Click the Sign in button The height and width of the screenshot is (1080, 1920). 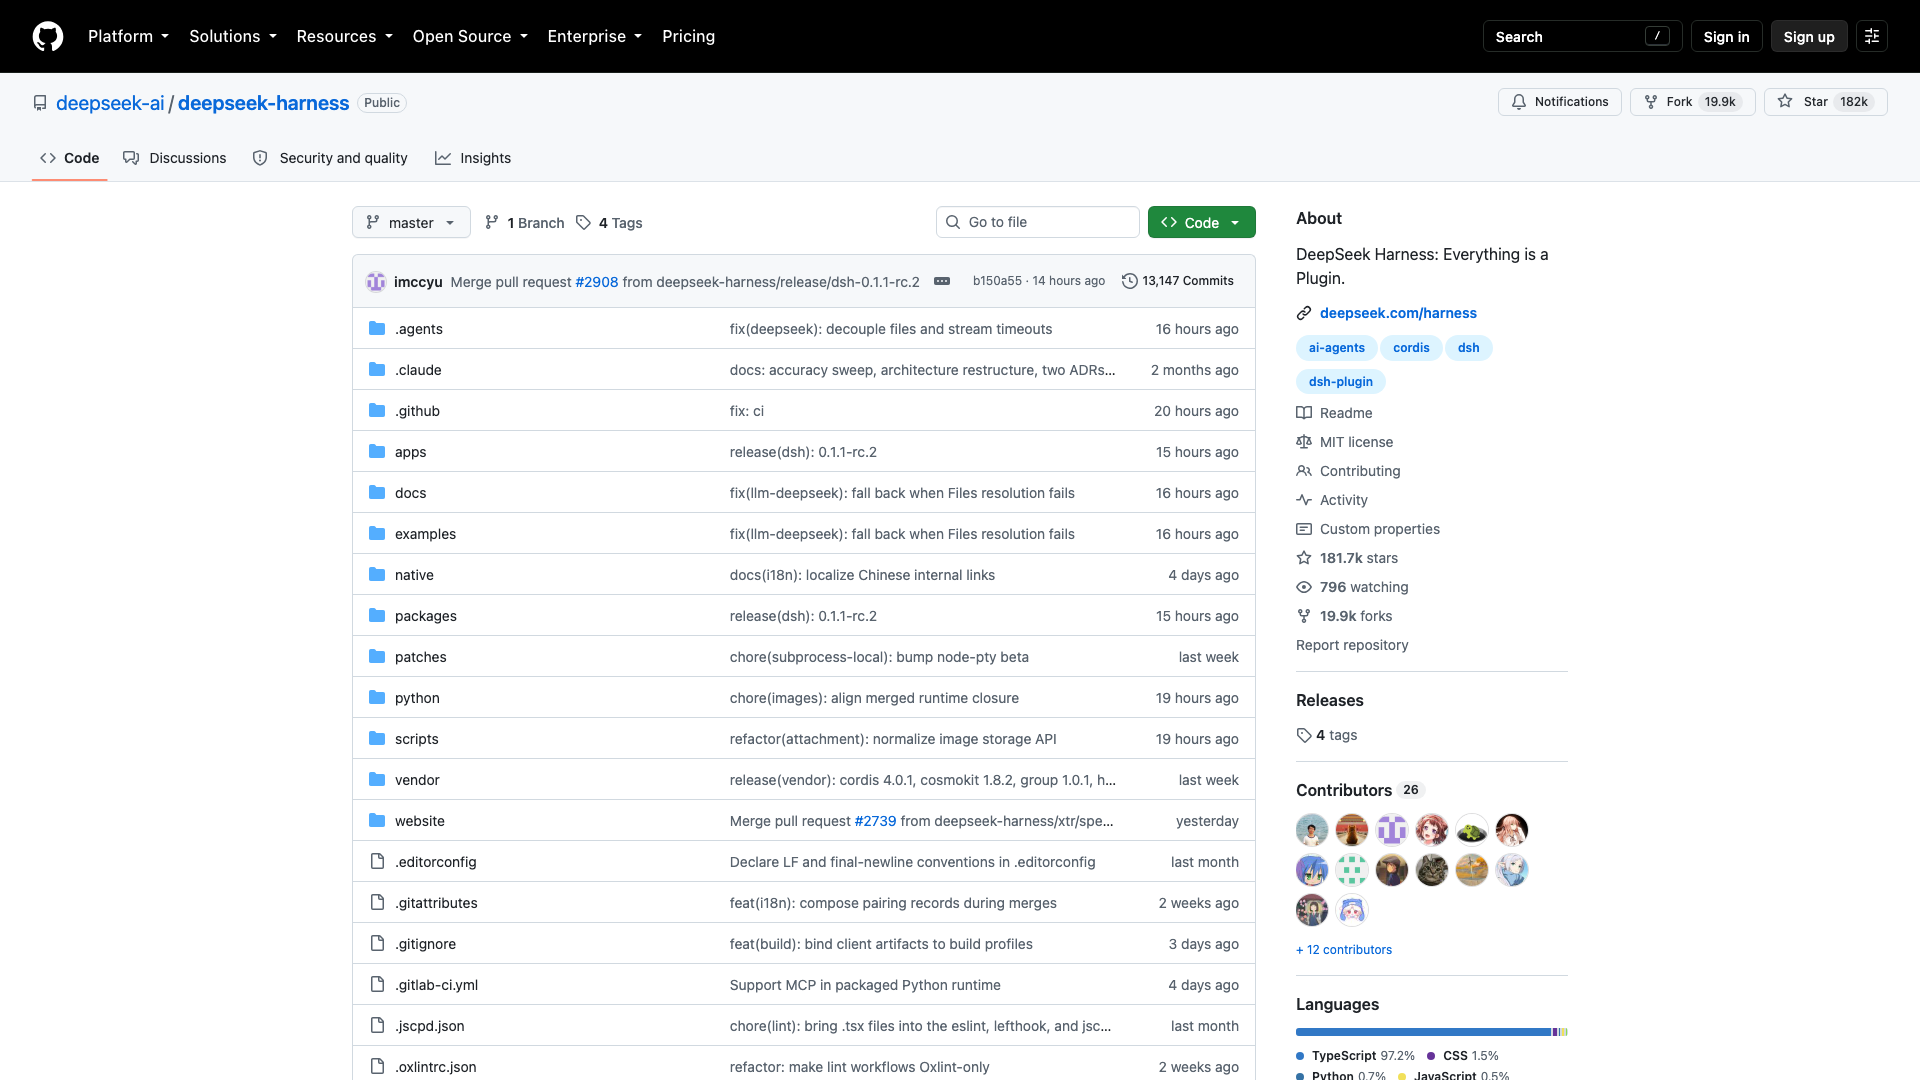coord(1726,36)
